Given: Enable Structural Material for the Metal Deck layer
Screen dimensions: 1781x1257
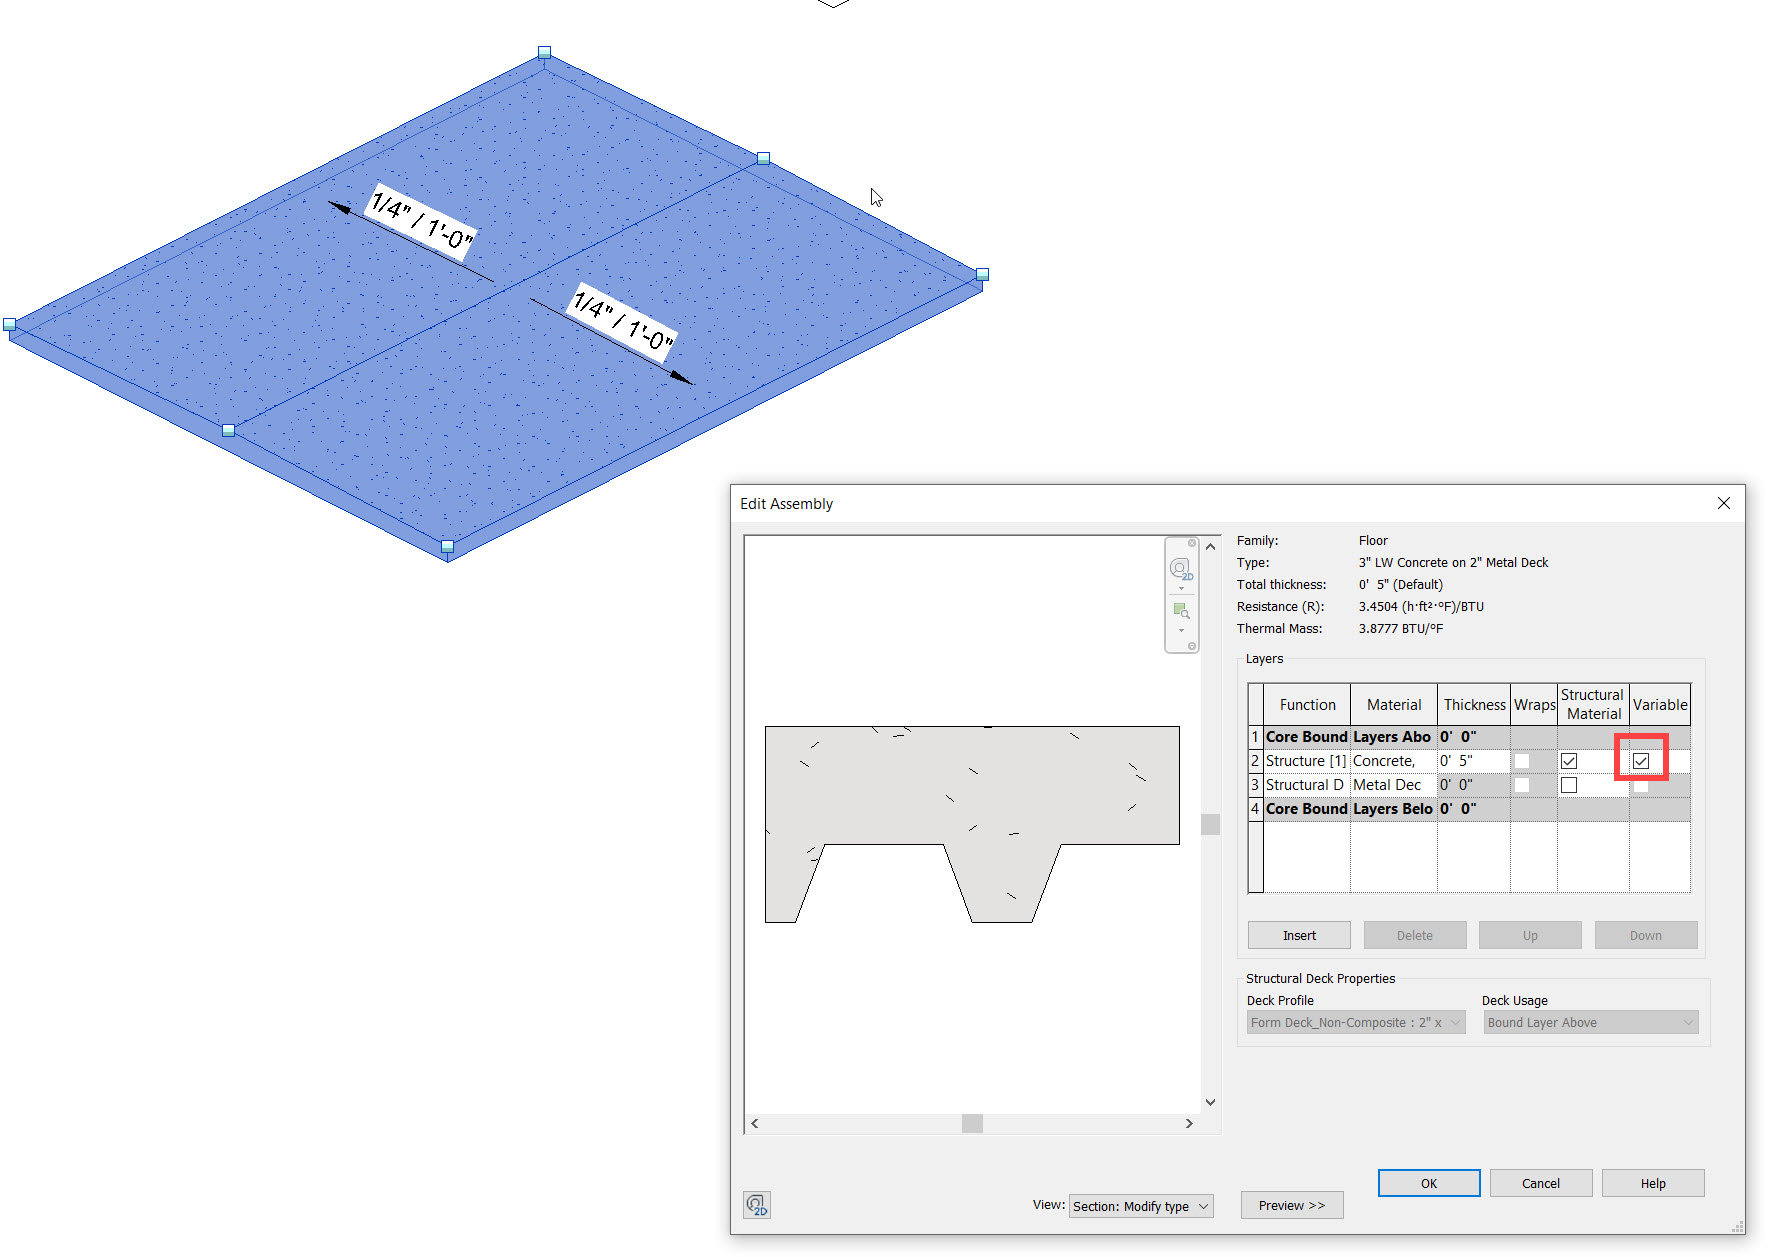Looking at the screenshot, I should (1568, 784).
